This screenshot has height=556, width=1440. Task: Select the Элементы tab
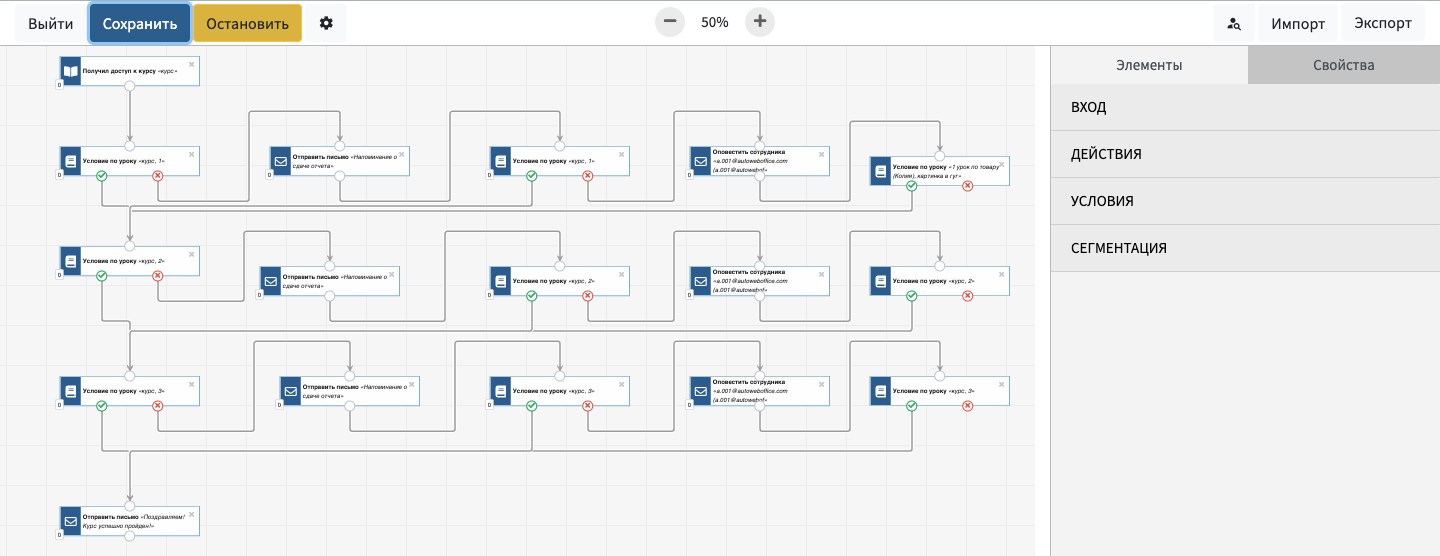tap(1149, 65)
